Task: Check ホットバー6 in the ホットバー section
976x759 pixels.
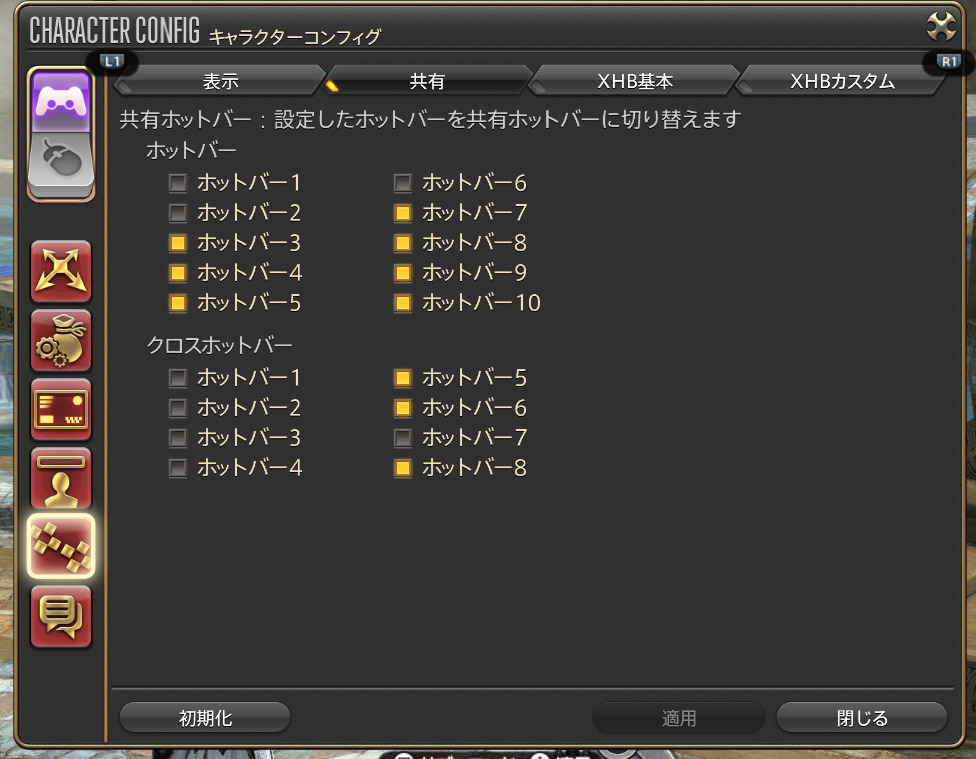Action: pyautogui.click(x=403, y=183)
